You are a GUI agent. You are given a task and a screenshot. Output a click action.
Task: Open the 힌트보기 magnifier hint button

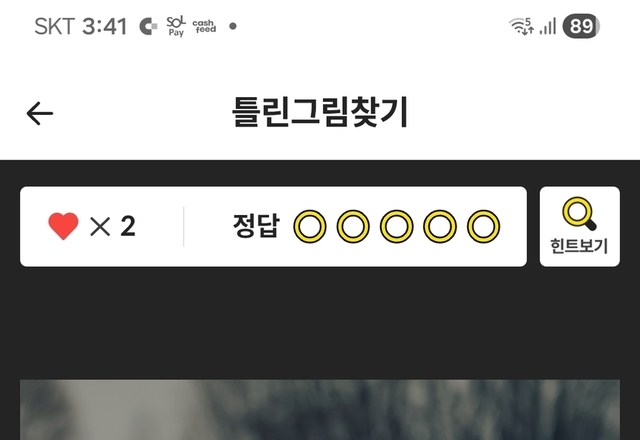click(580, 227)
